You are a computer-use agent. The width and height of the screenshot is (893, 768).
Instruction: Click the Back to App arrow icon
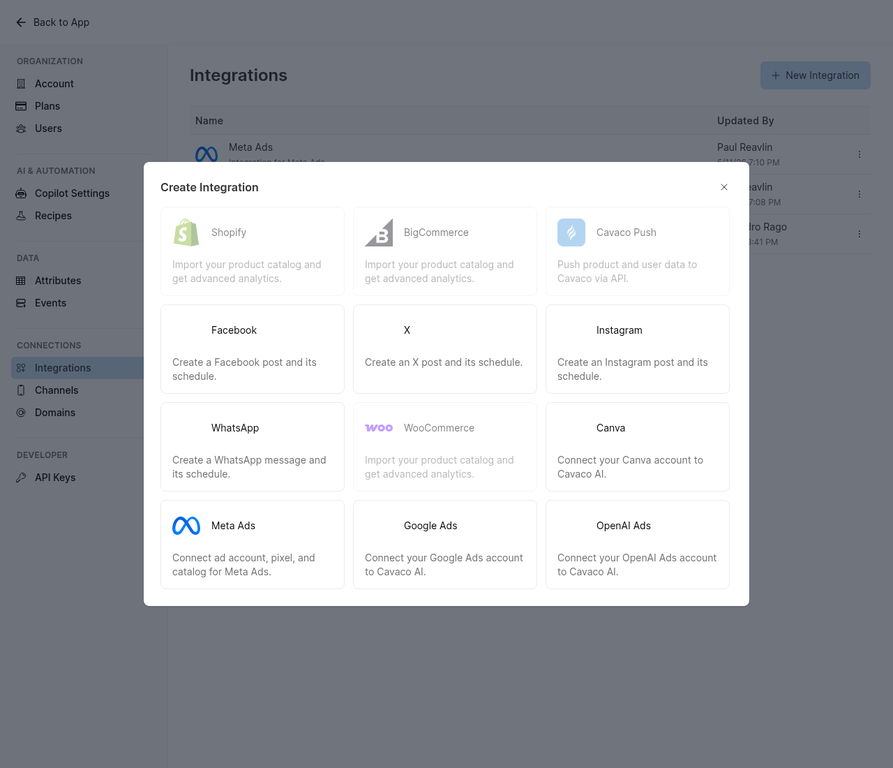(21, 22)
